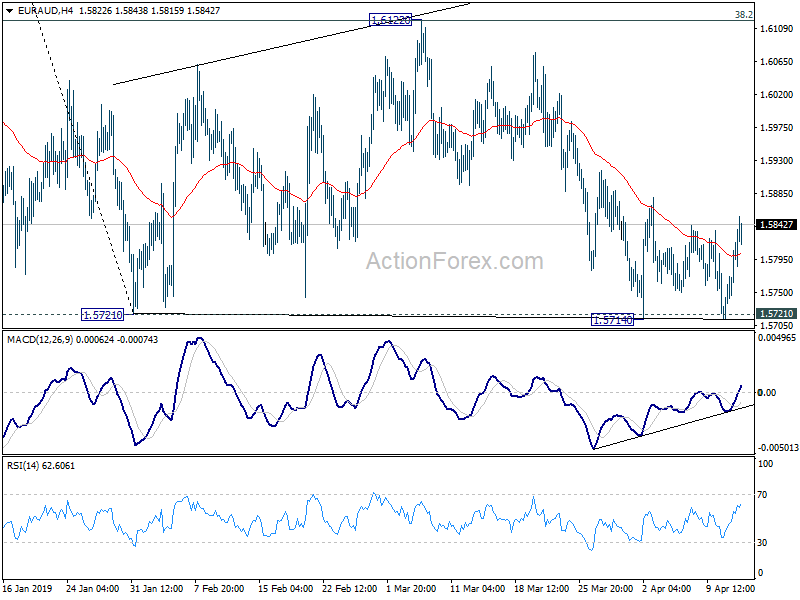Click the 7 Feb 20:00 date label
Screen dimensions: 800x600
tap(219, 588)
